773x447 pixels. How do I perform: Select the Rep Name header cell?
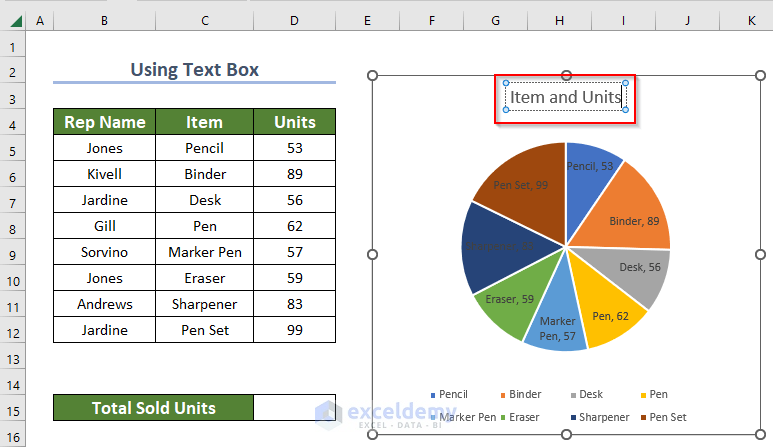(x=104, y=122)
